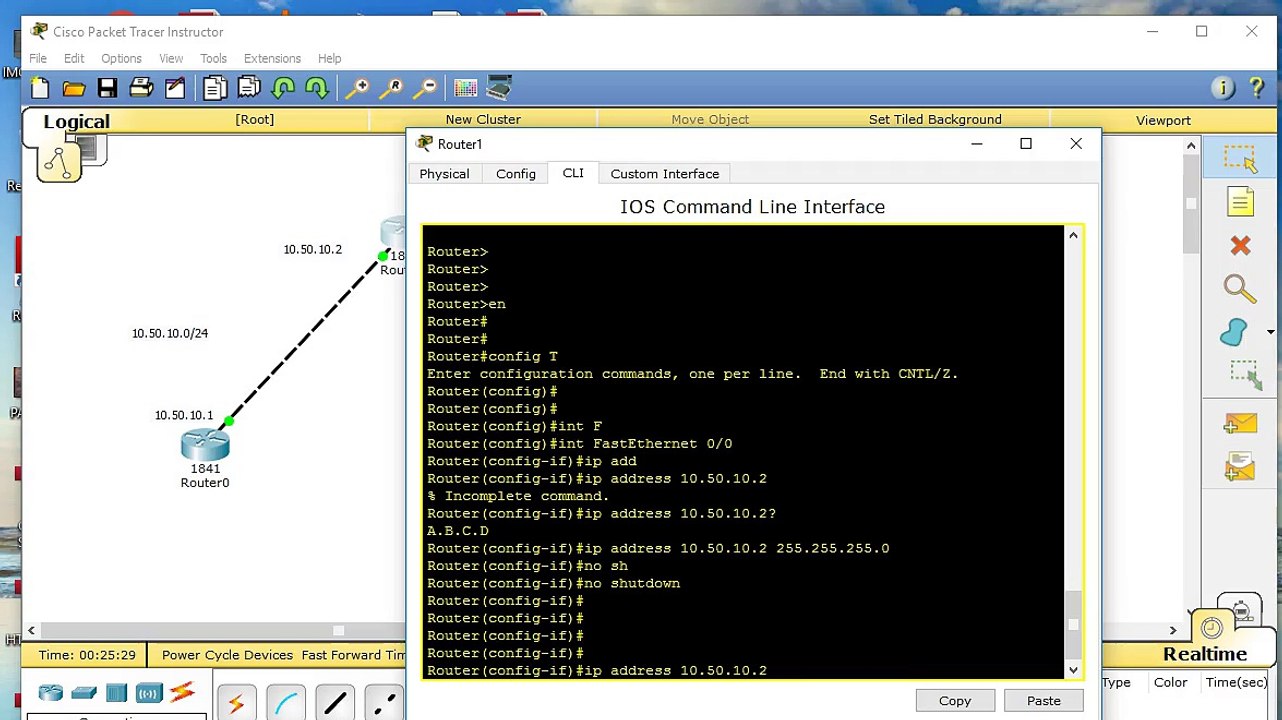1282x720 pixels.
Task: Click the Copy button
Action: point(955,700)
